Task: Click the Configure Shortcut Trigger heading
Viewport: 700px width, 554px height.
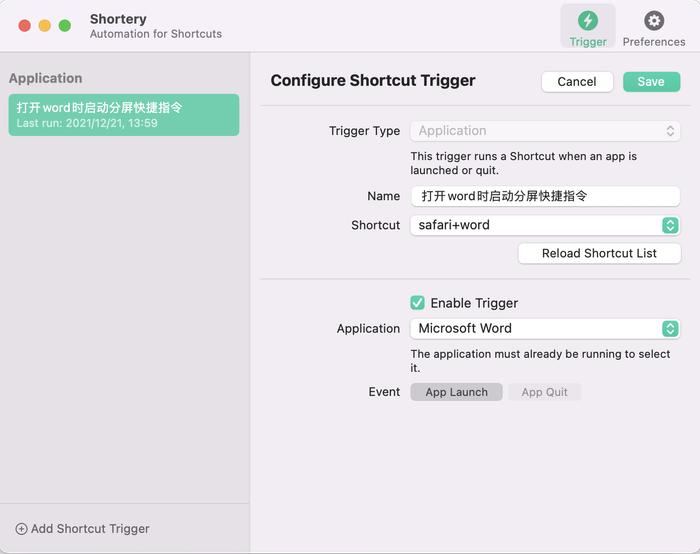Action: coord(373,80)
